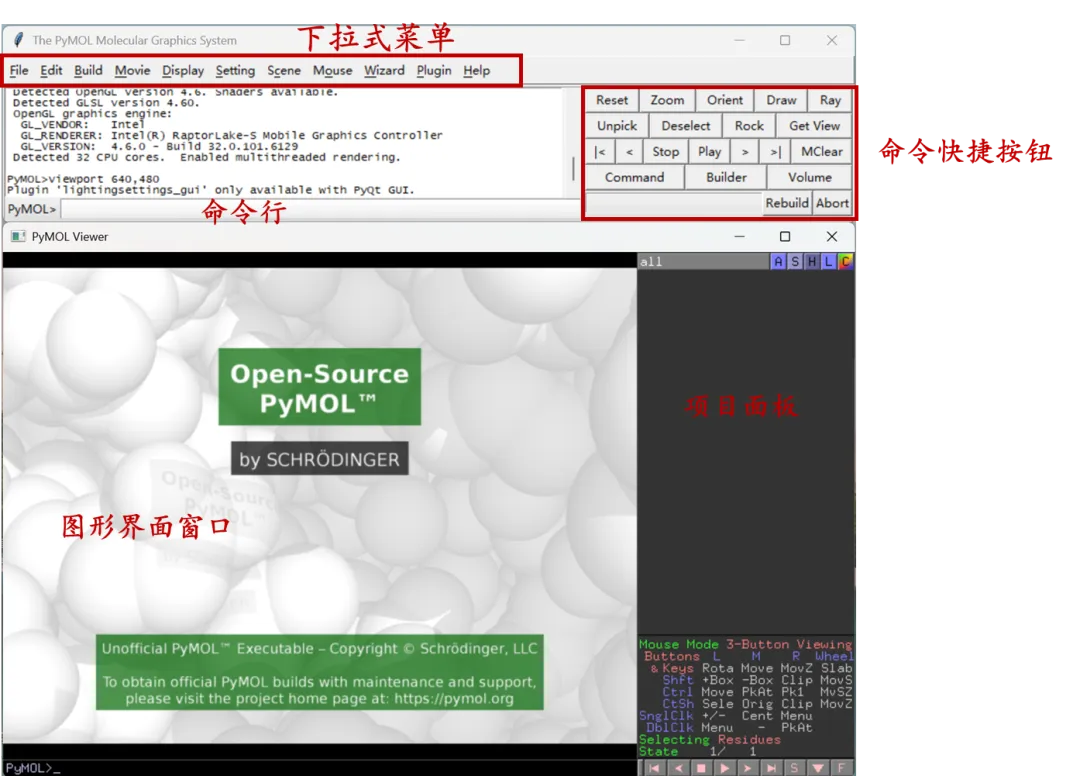
Task: Toggle visibility of the 'all' object entry
Action: 703,262
